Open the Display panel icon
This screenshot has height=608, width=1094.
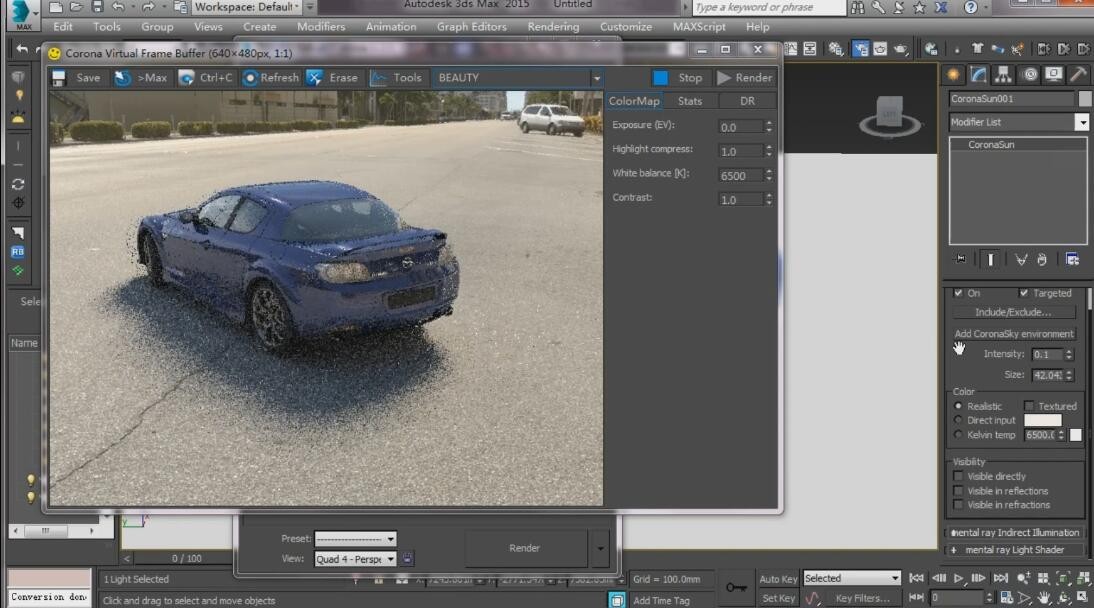(1054, 75)
